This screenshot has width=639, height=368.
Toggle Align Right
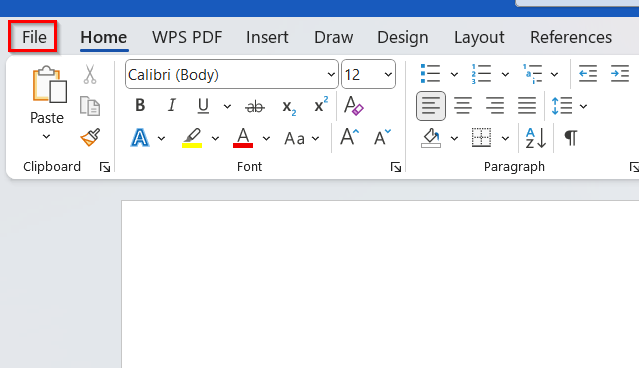pos(495,106)
